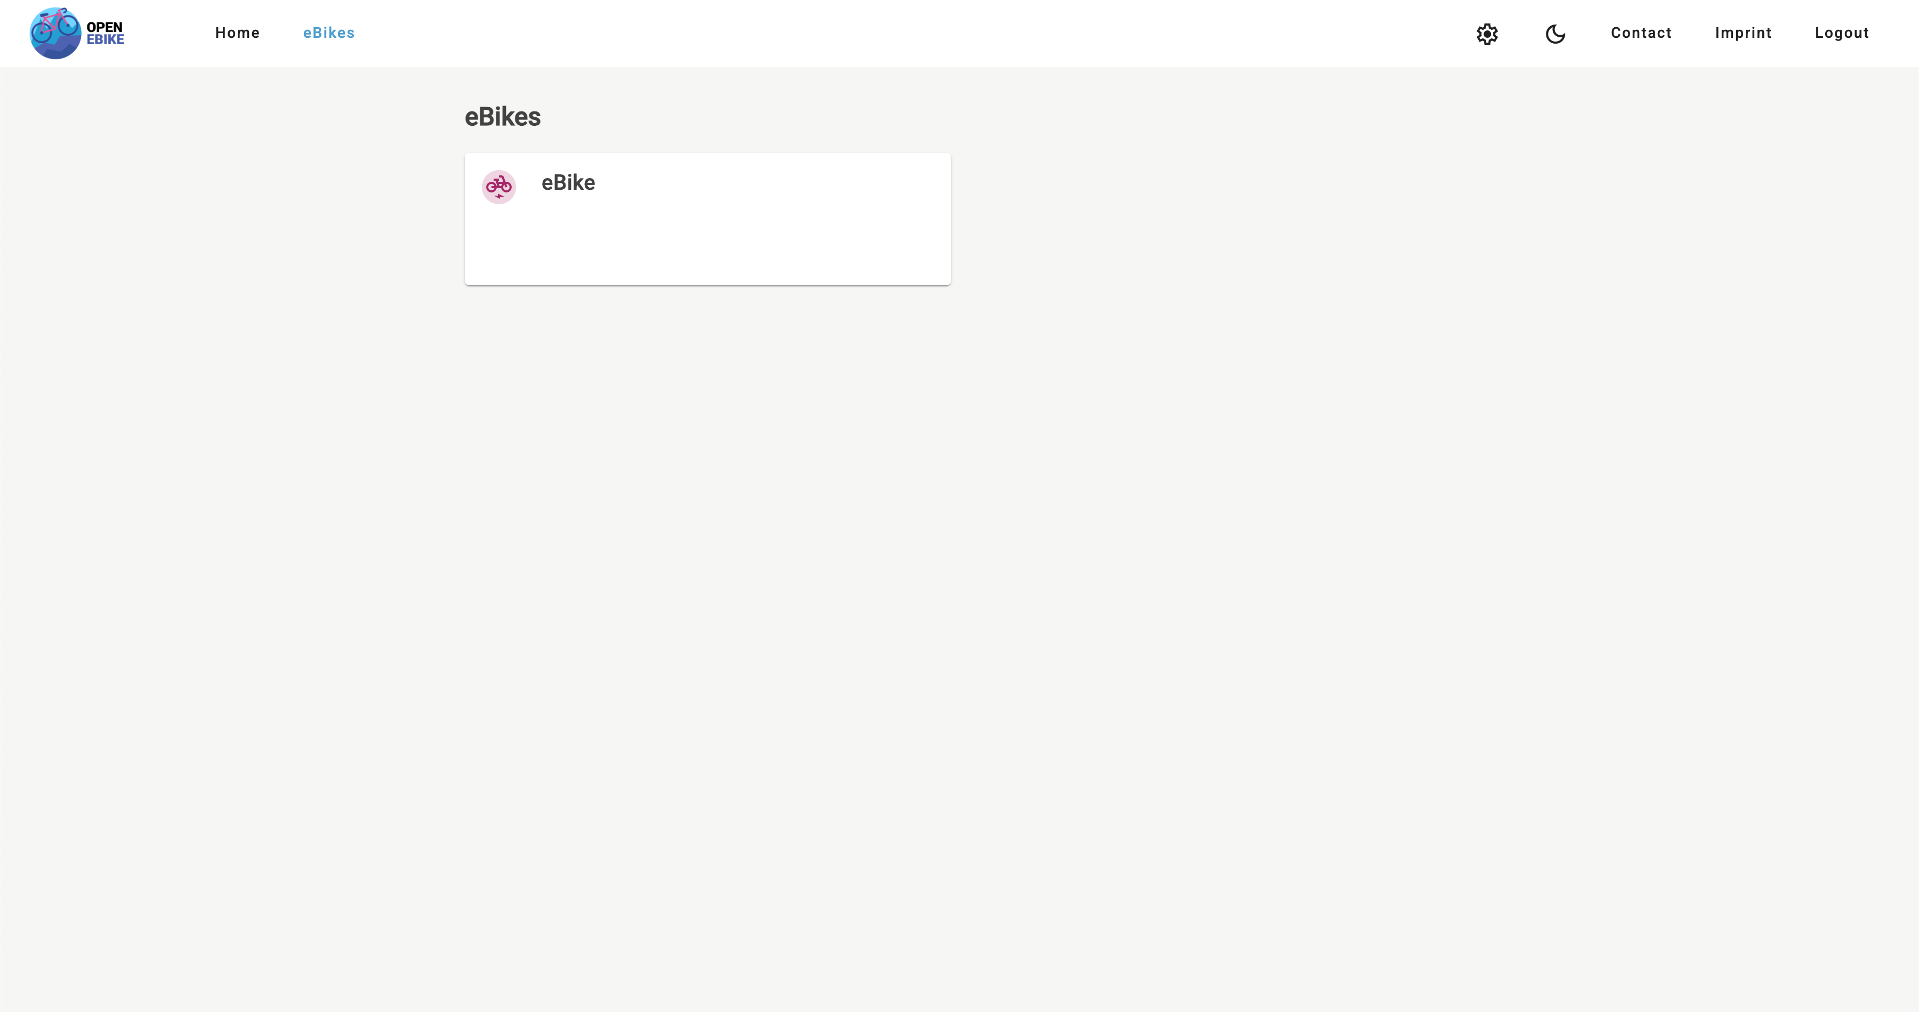Open the Contact page link
1920x1012 pixels.
(1641, 33)
